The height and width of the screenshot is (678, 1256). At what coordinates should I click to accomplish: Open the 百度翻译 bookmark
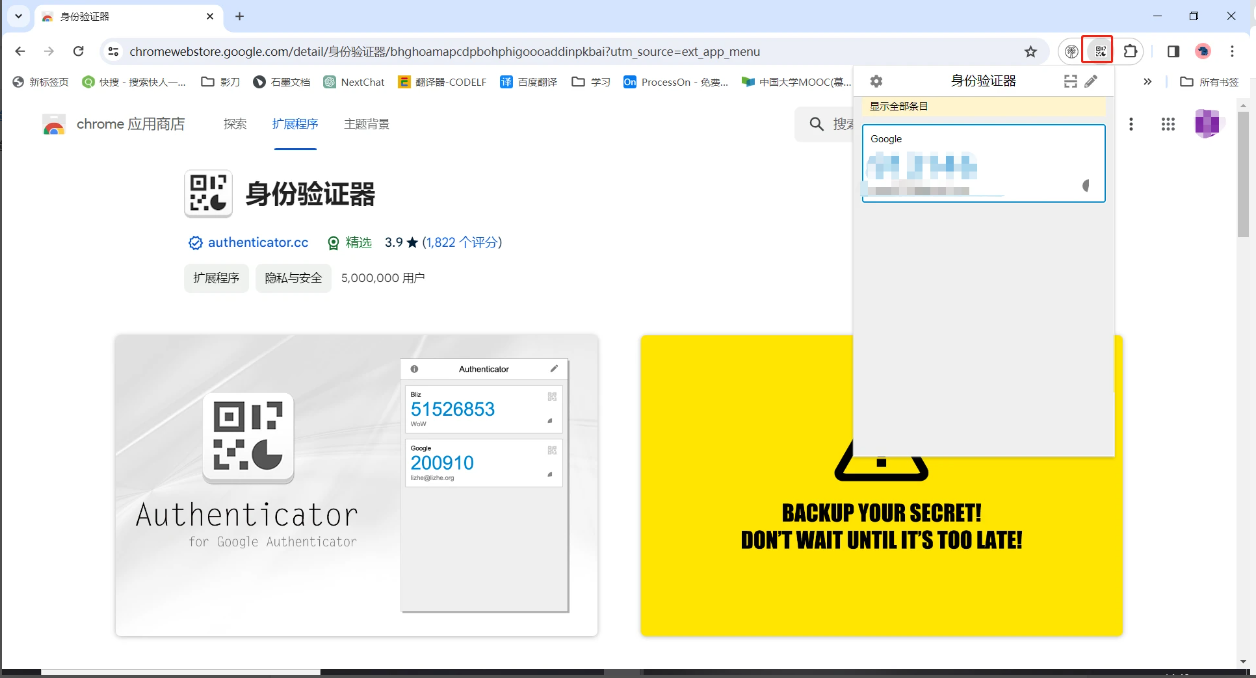coord(529,82)
